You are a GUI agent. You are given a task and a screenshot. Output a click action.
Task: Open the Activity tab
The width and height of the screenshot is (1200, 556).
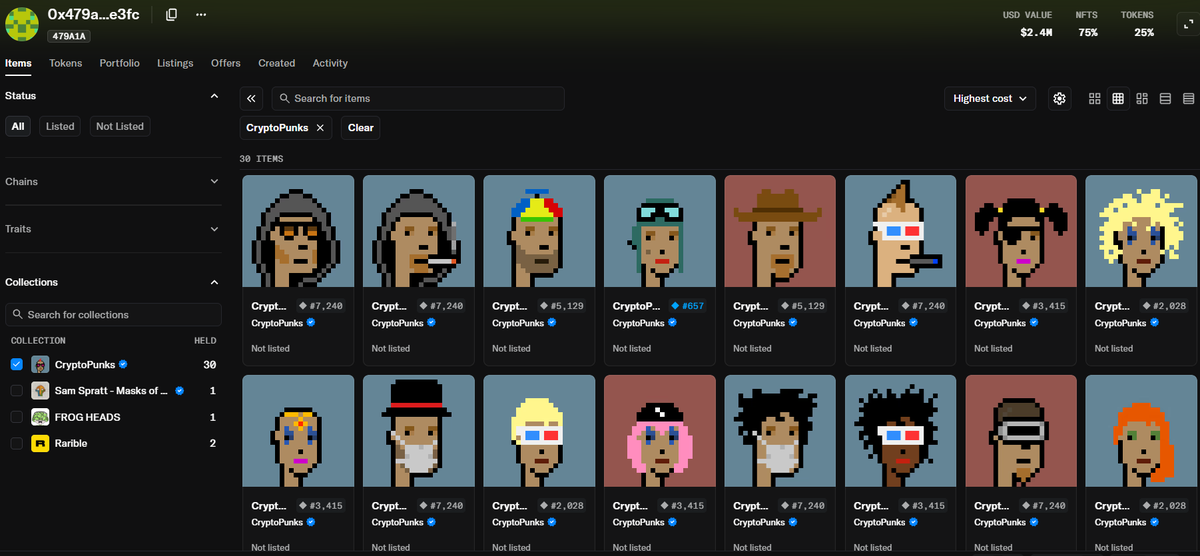(330, 63)
